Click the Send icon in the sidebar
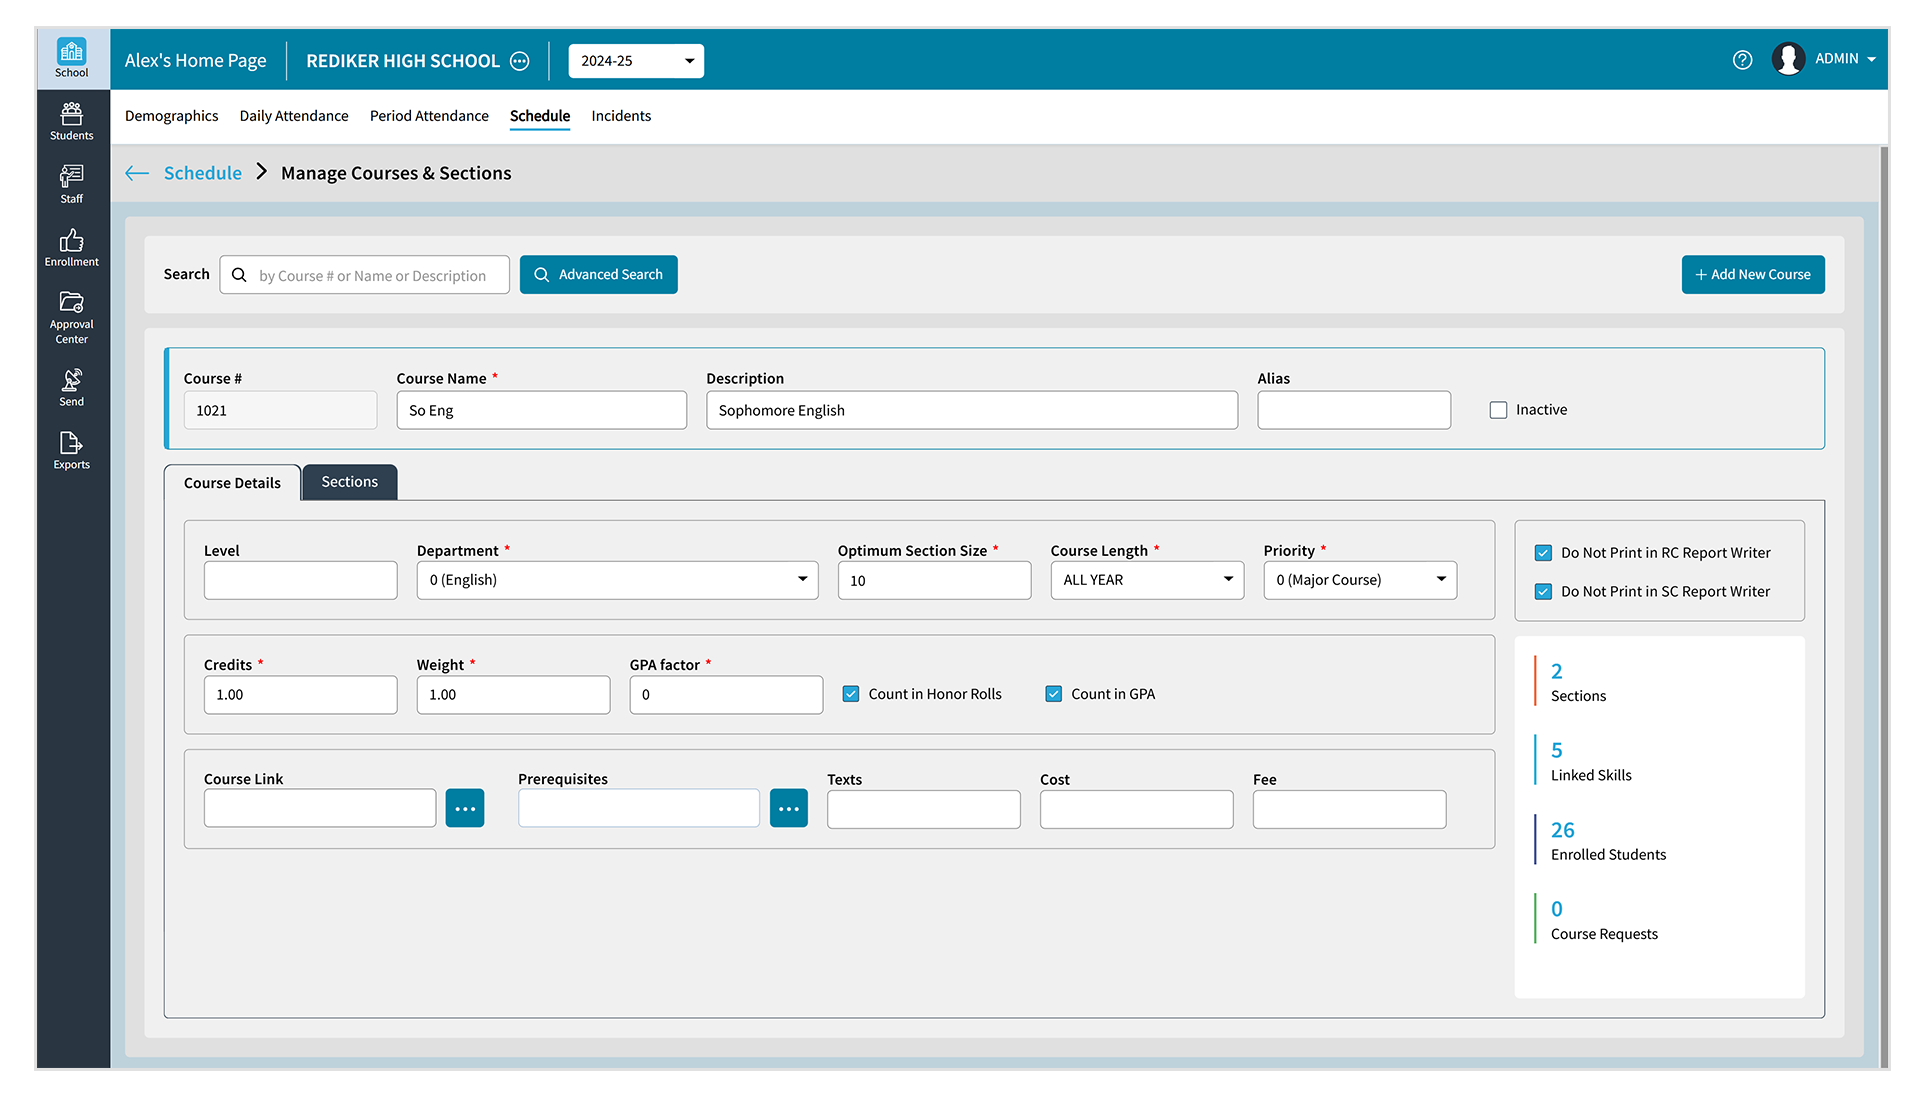The width and height of the screenshot is (1920, 1097). pos(71,386)
